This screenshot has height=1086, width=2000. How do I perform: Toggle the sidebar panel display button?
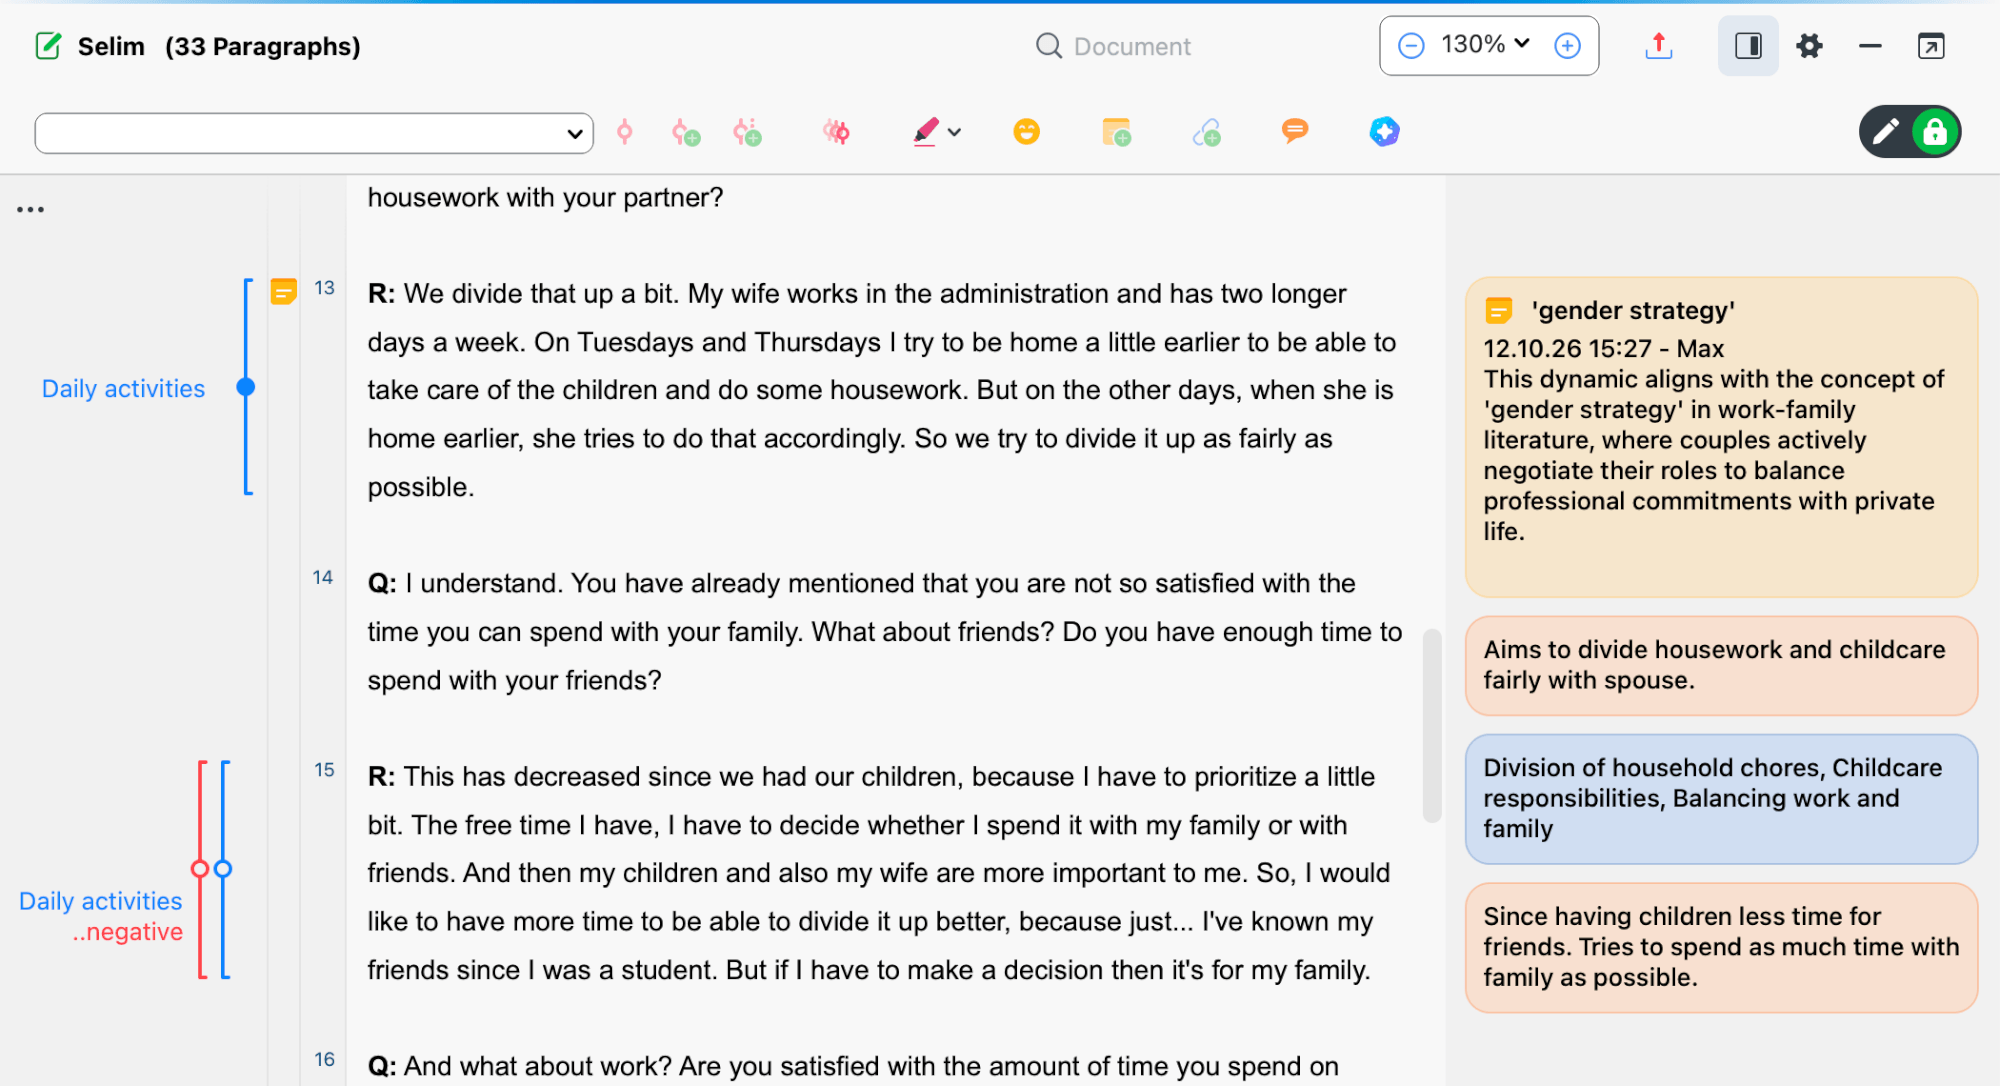pyautogui.click(x=1748, y=46)
